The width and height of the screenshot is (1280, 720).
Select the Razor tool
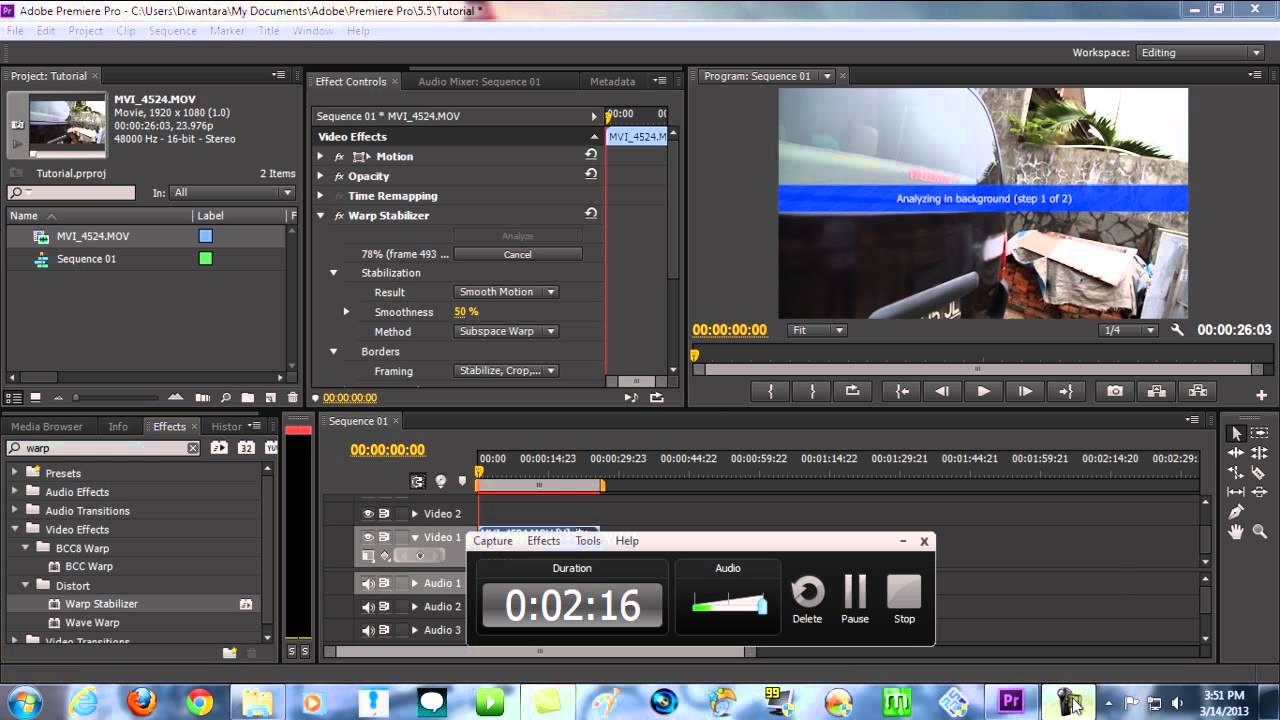click(x=1259, y=472)
